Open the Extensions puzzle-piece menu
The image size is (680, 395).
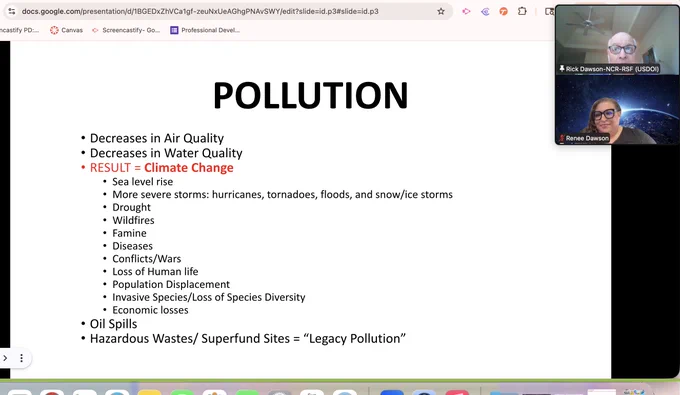[522, 11]
